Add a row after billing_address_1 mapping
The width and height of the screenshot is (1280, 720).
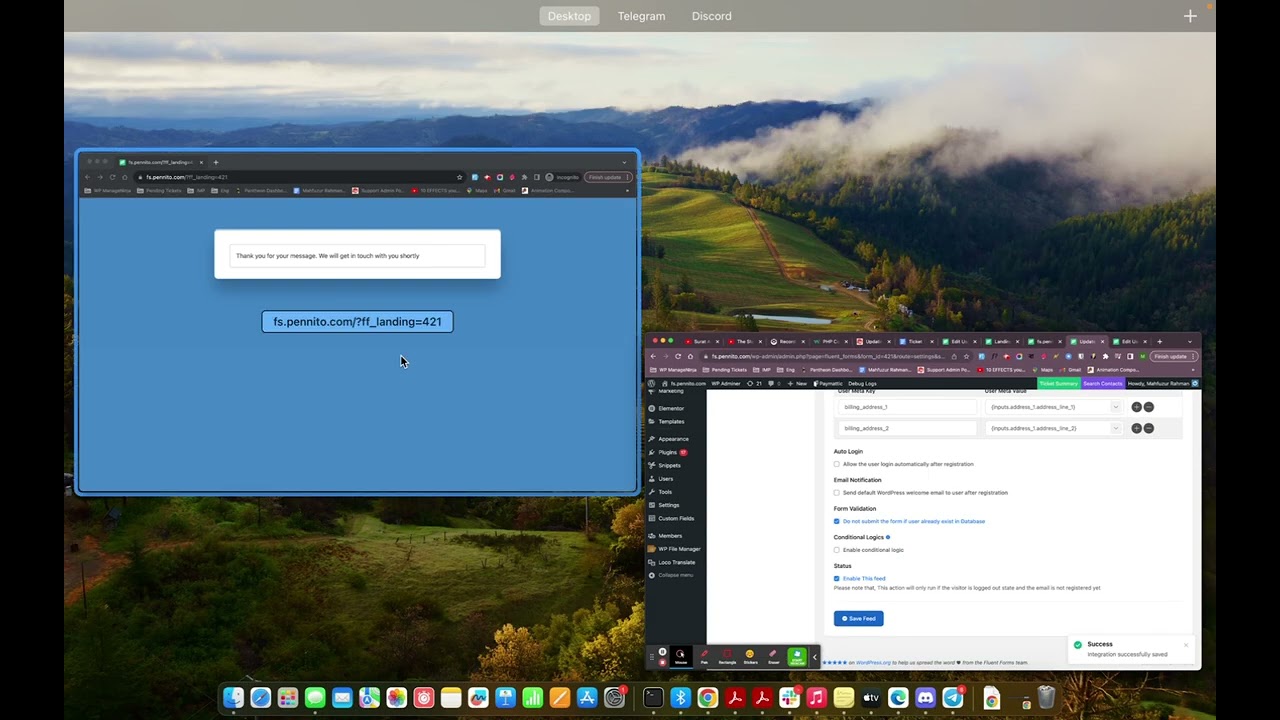(x=1136, y=407)
